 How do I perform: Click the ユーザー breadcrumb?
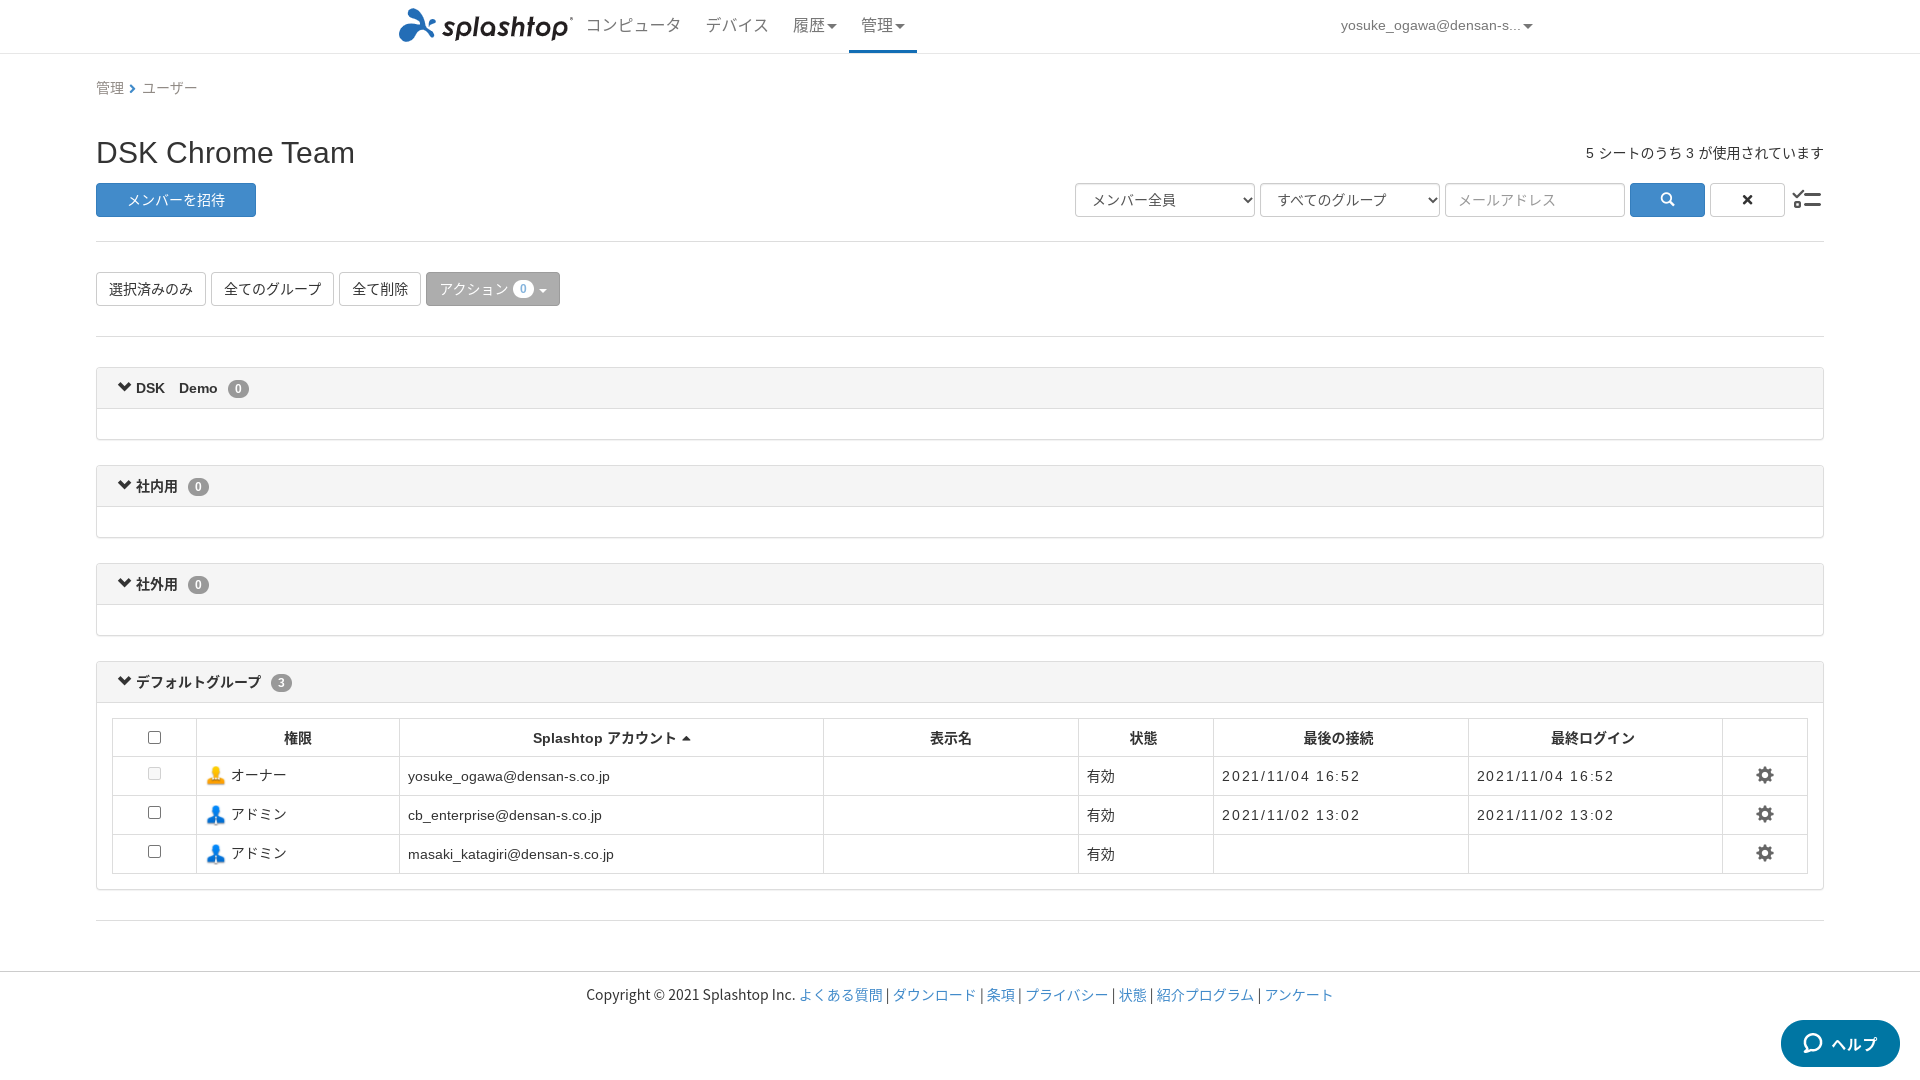(x=170, y=88)
